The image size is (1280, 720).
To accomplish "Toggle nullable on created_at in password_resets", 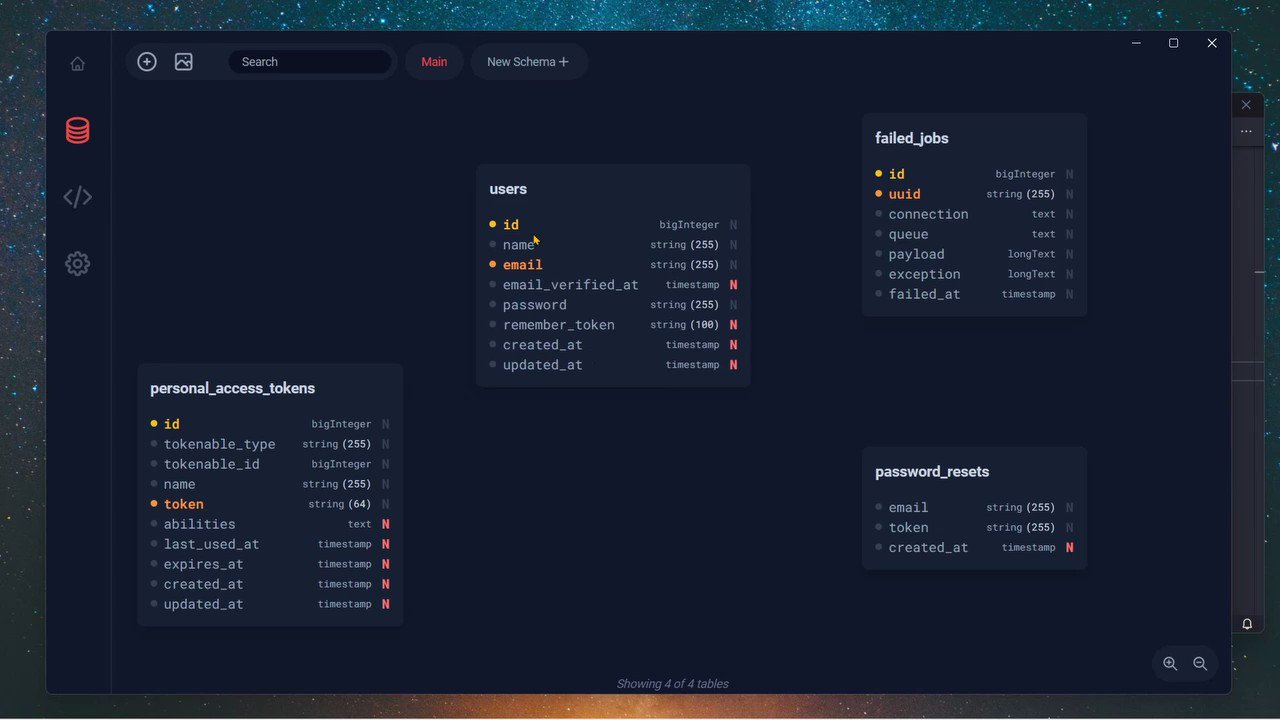I will coord(1070,547).
